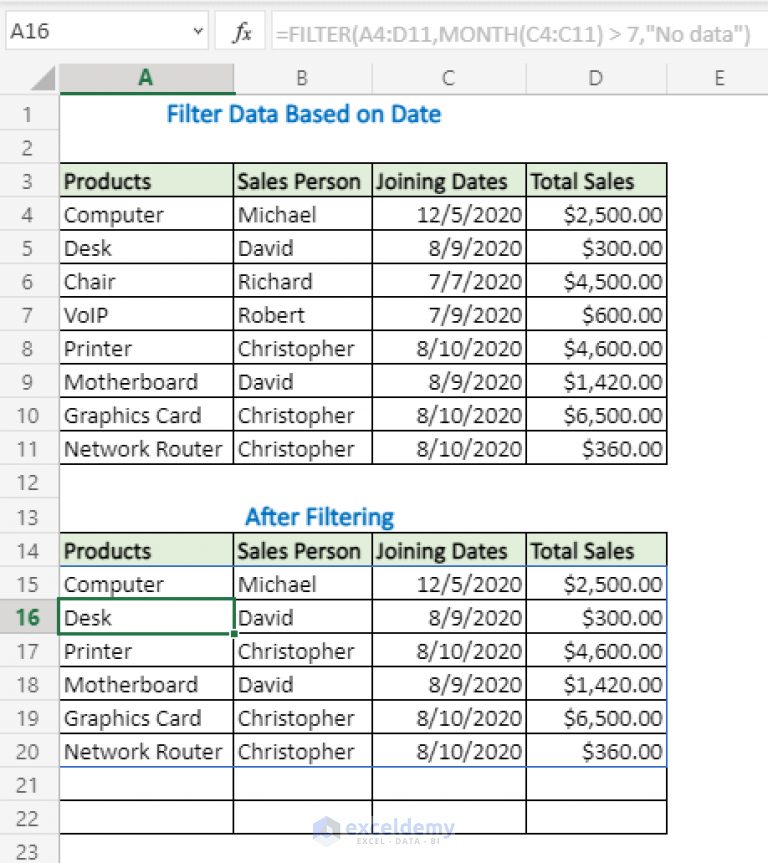
Task: Click the cell showing $2,500.00 for Computer
Action: click(595, 214)
